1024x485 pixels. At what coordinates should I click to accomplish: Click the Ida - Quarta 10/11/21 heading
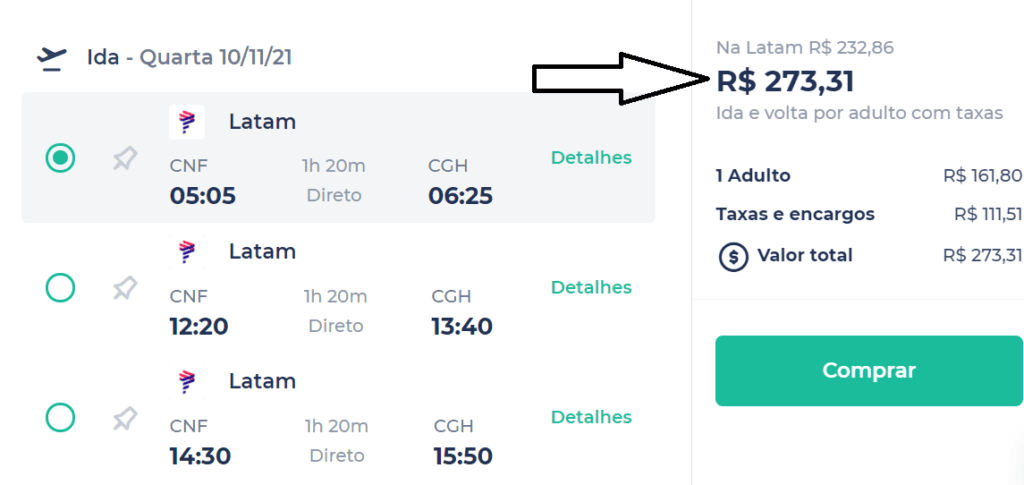pos(189,57)
